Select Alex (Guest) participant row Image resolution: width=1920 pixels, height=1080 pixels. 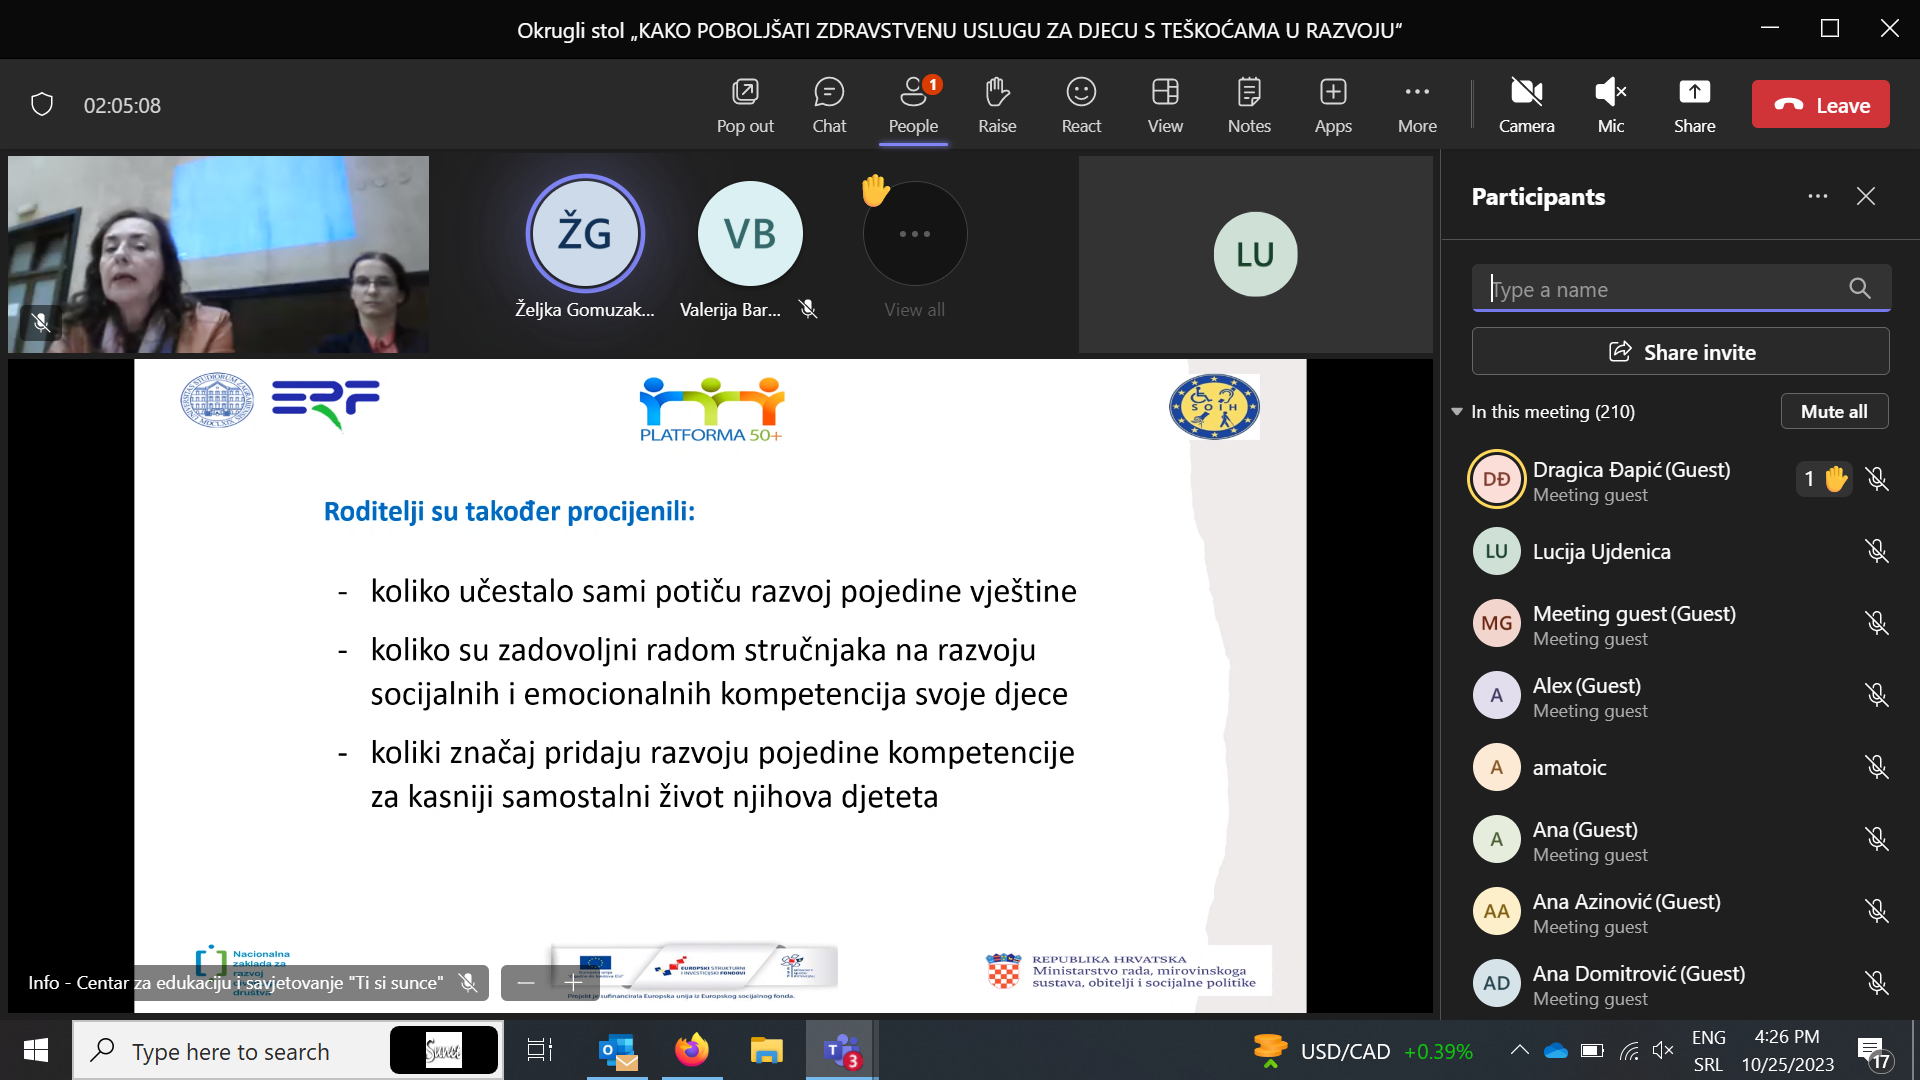pos(1680,696)
